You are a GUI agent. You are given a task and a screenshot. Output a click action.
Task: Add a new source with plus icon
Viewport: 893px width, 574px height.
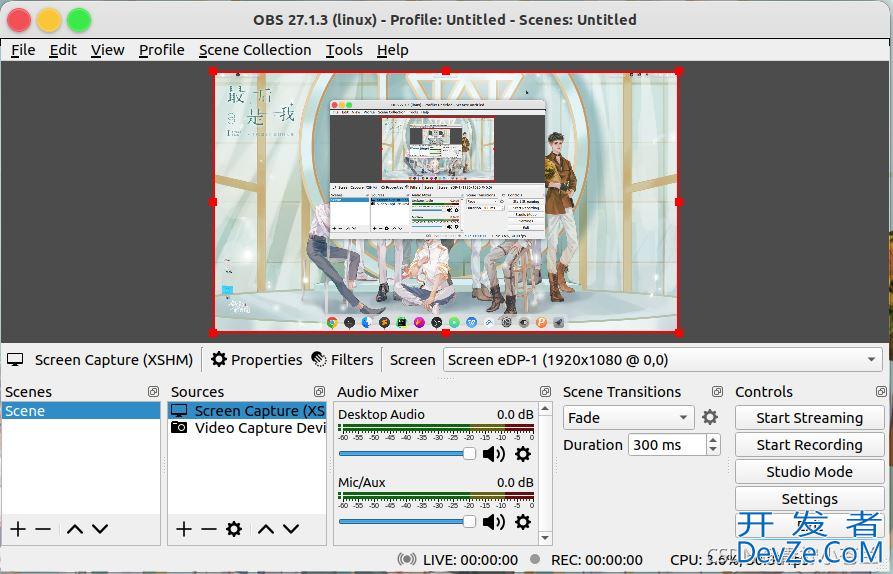pos(183,529)
